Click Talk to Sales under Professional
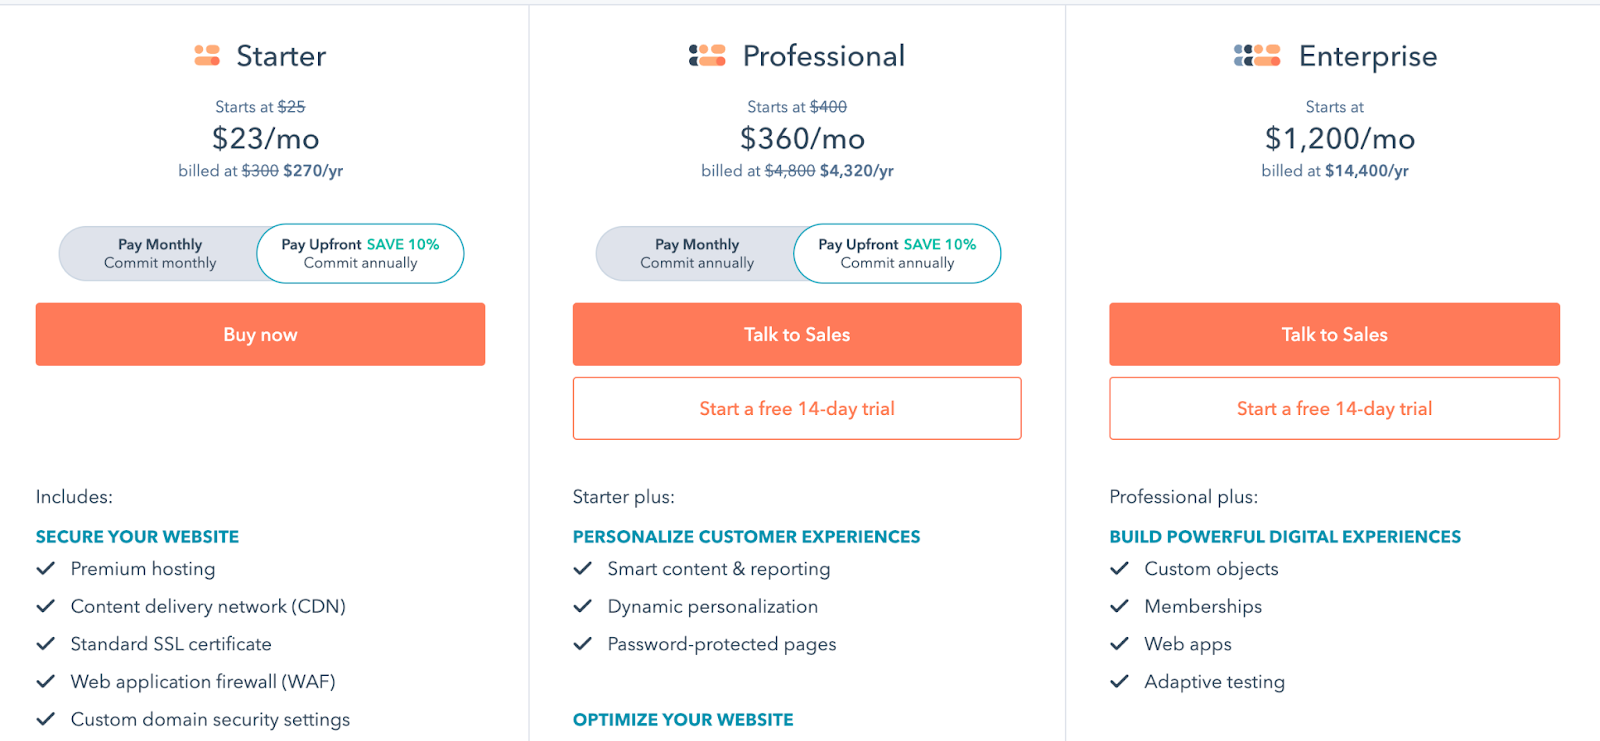The image size is (1600, 741). tap(796, 334)
